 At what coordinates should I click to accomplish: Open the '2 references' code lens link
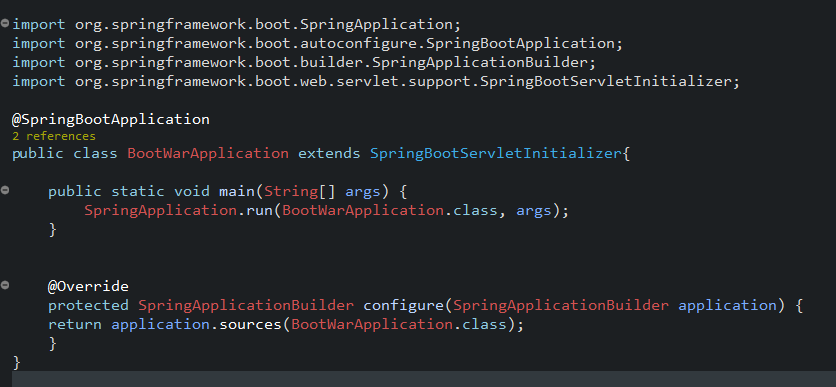point(54,136)
